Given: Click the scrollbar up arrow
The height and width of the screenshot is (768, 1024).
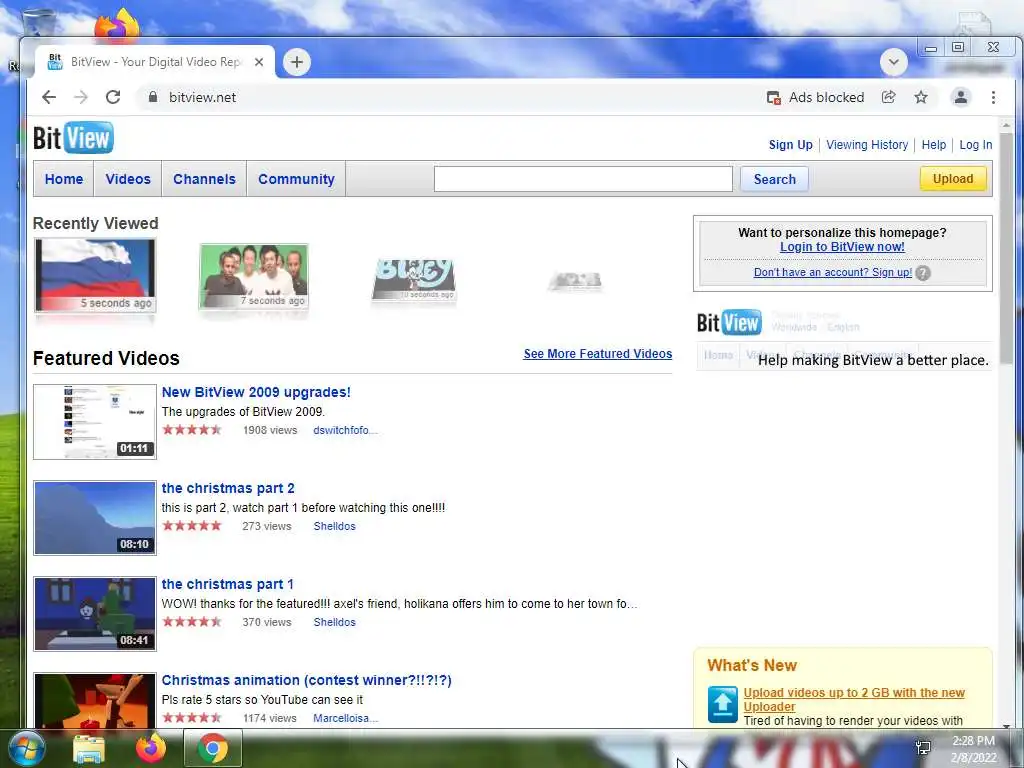Looking at the screenshot, I should coord(1006,124).
